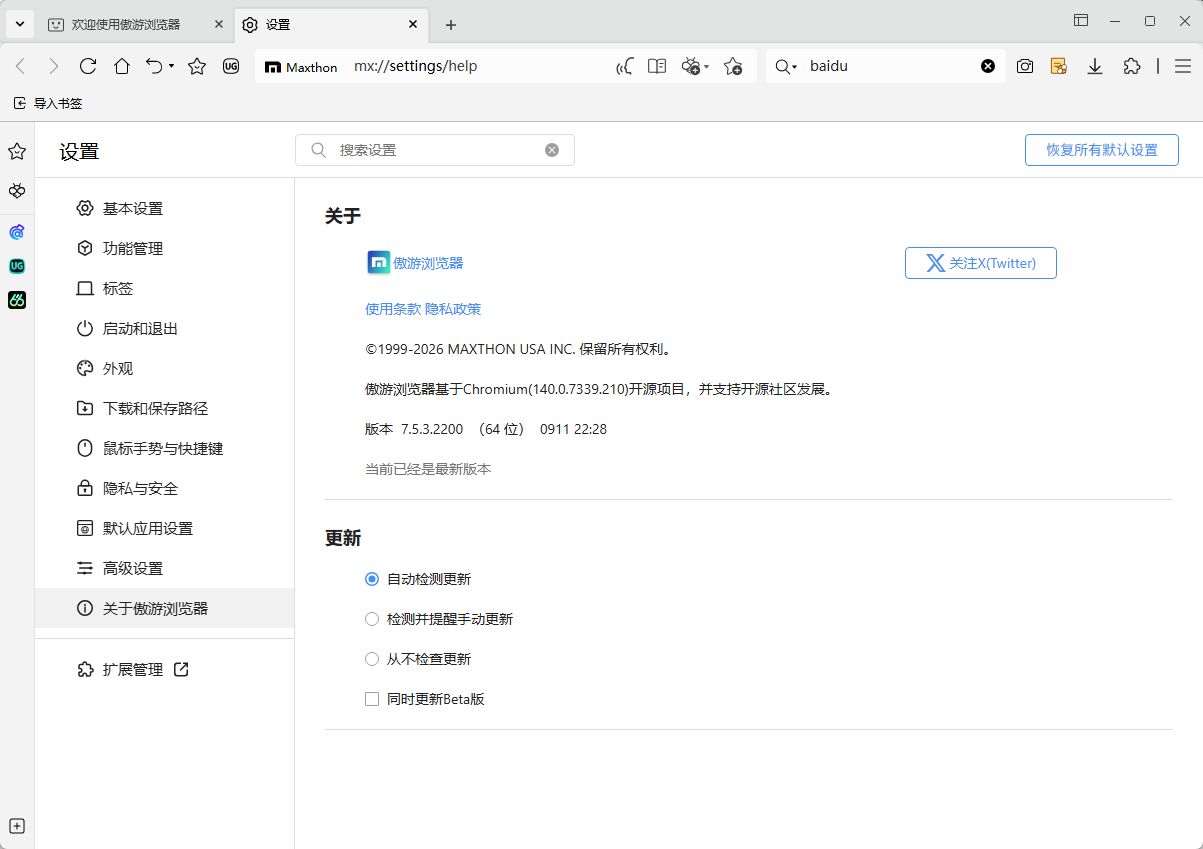Open the green UG sidebar icon
The width and height of the screenshot is (1203, 849).
tap(17, 266)
